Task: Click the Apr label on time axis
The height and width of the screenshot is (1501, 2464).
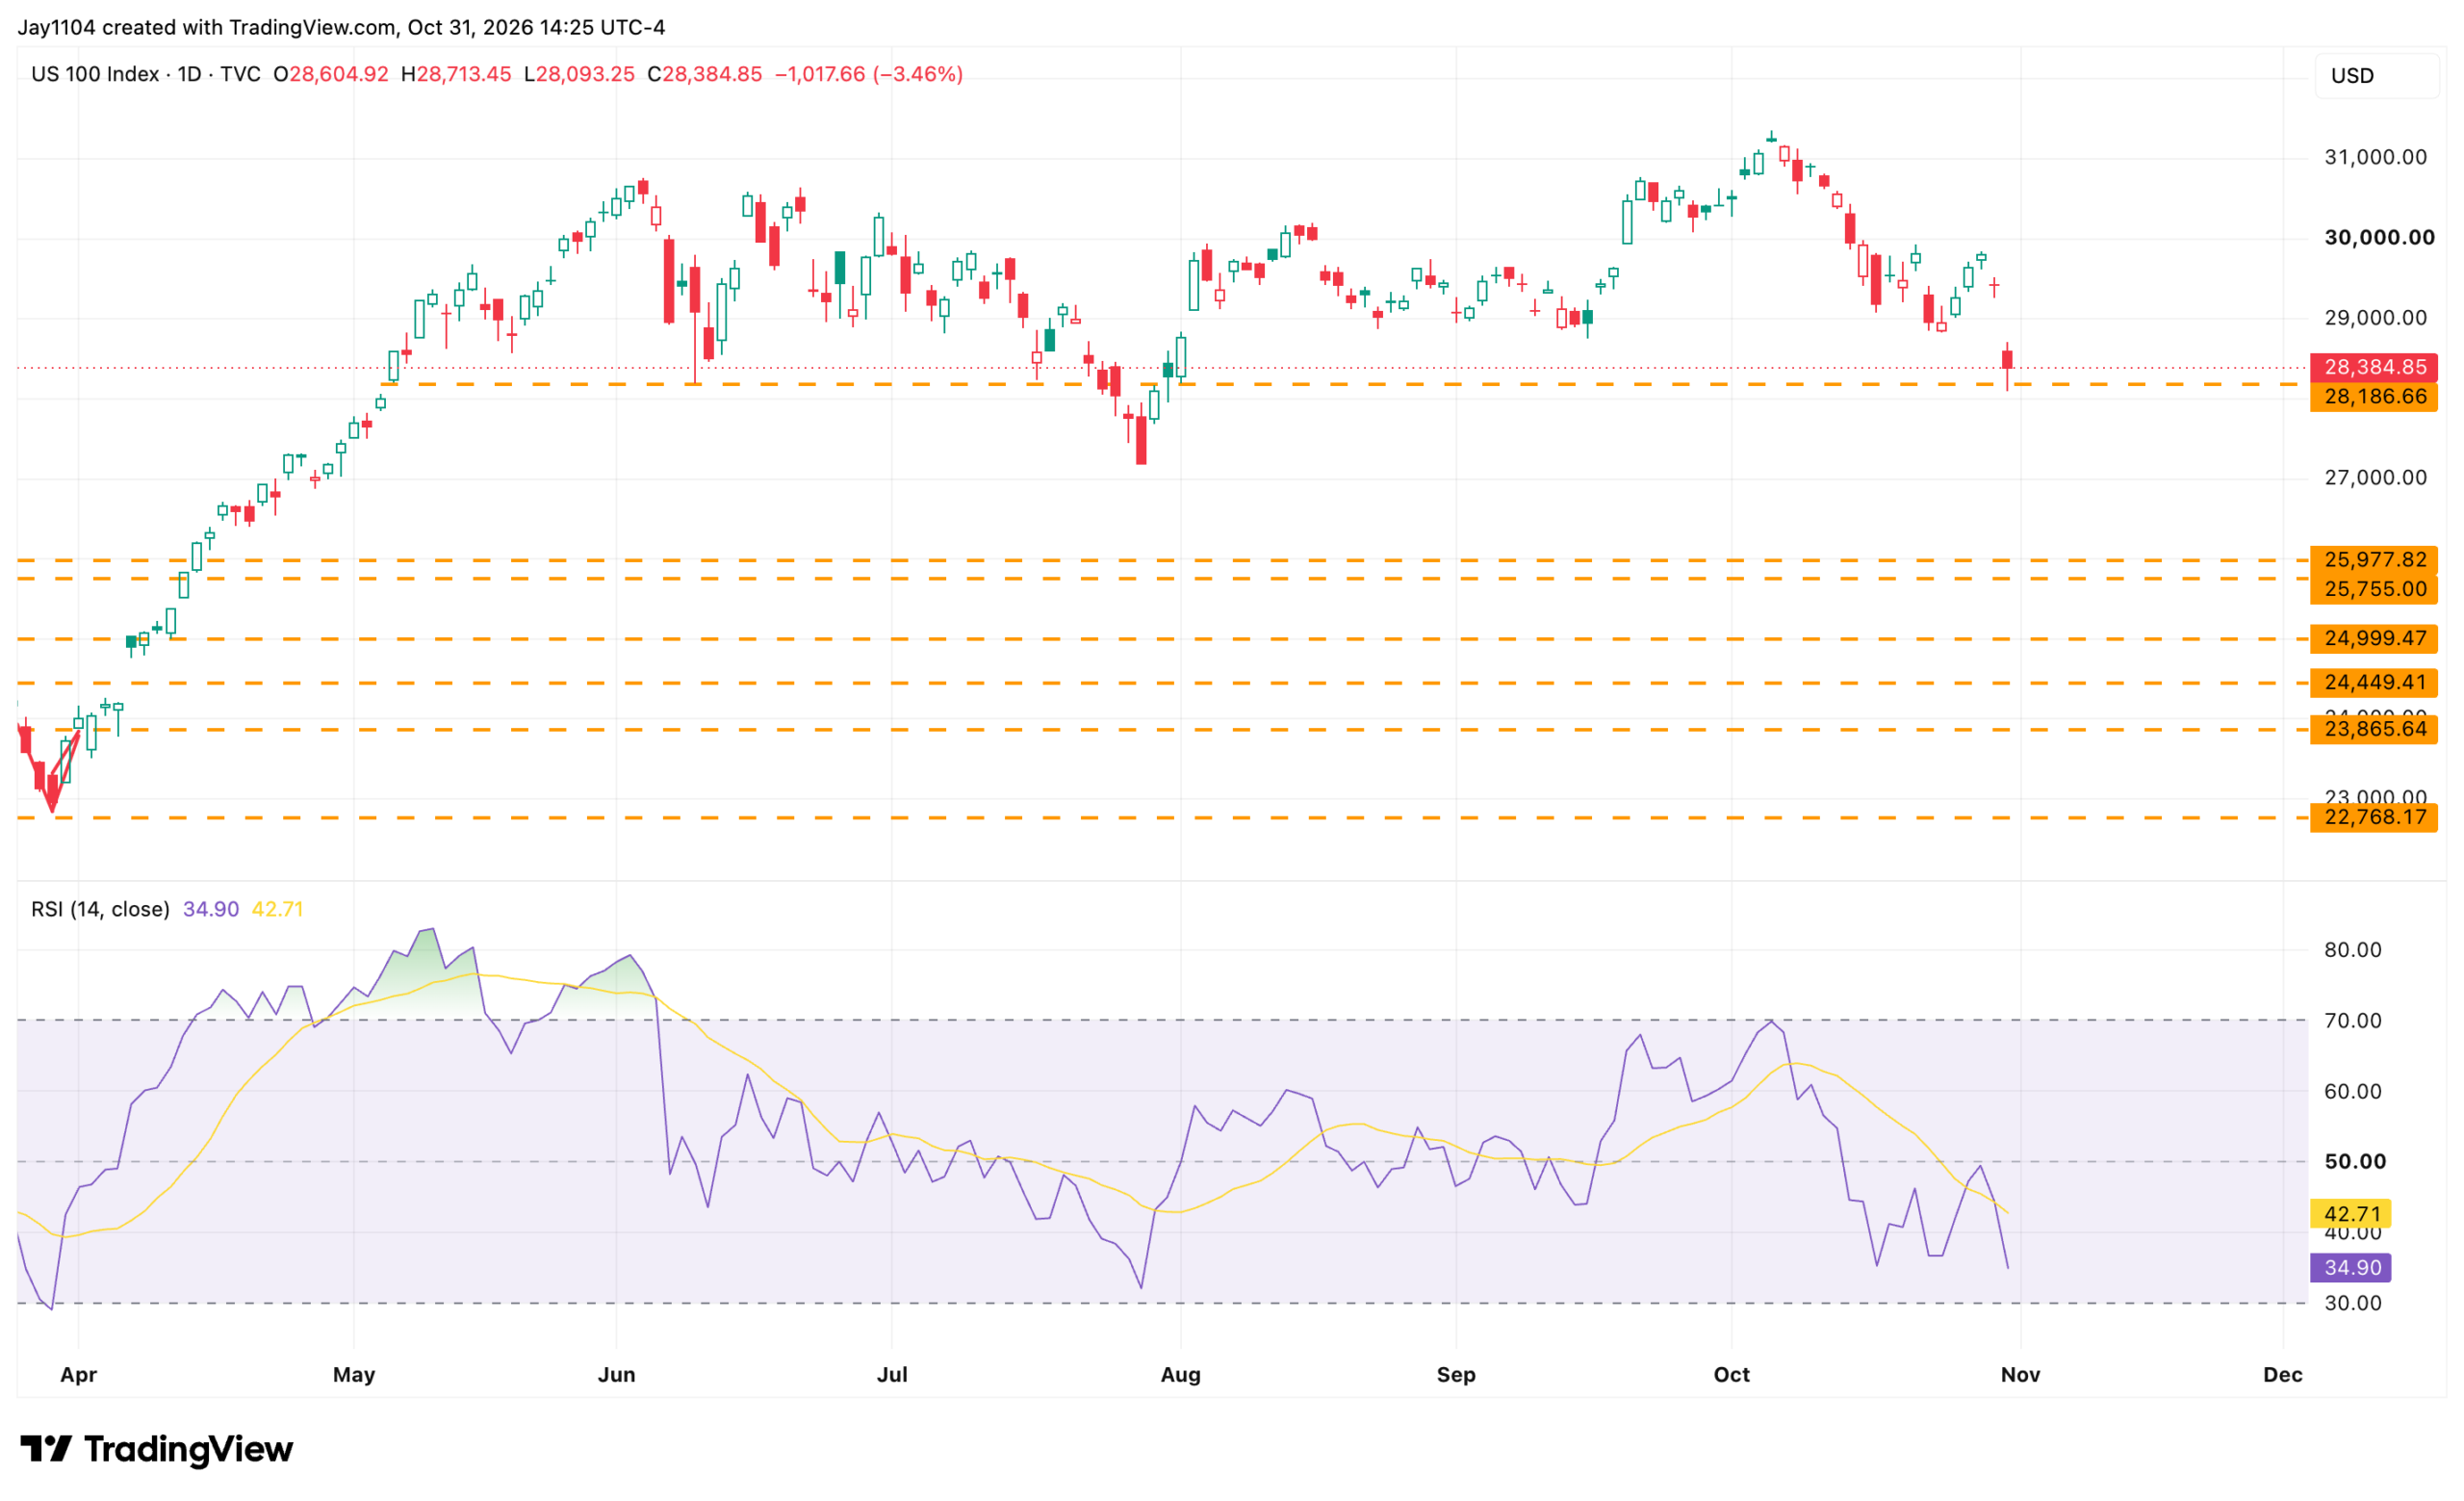Action: click(79, 1375)
